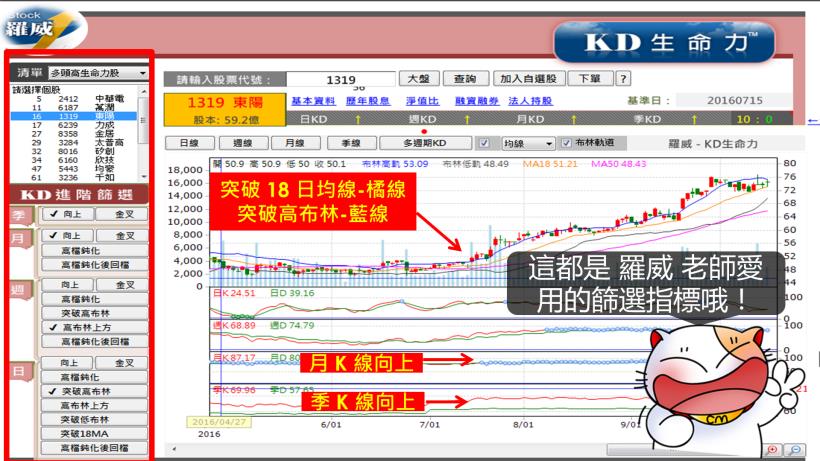The width and height of the screenshot is (820, 461).
Task: Toggle 日 section 高檔鈍化 filter
Action: coord(95,377)
